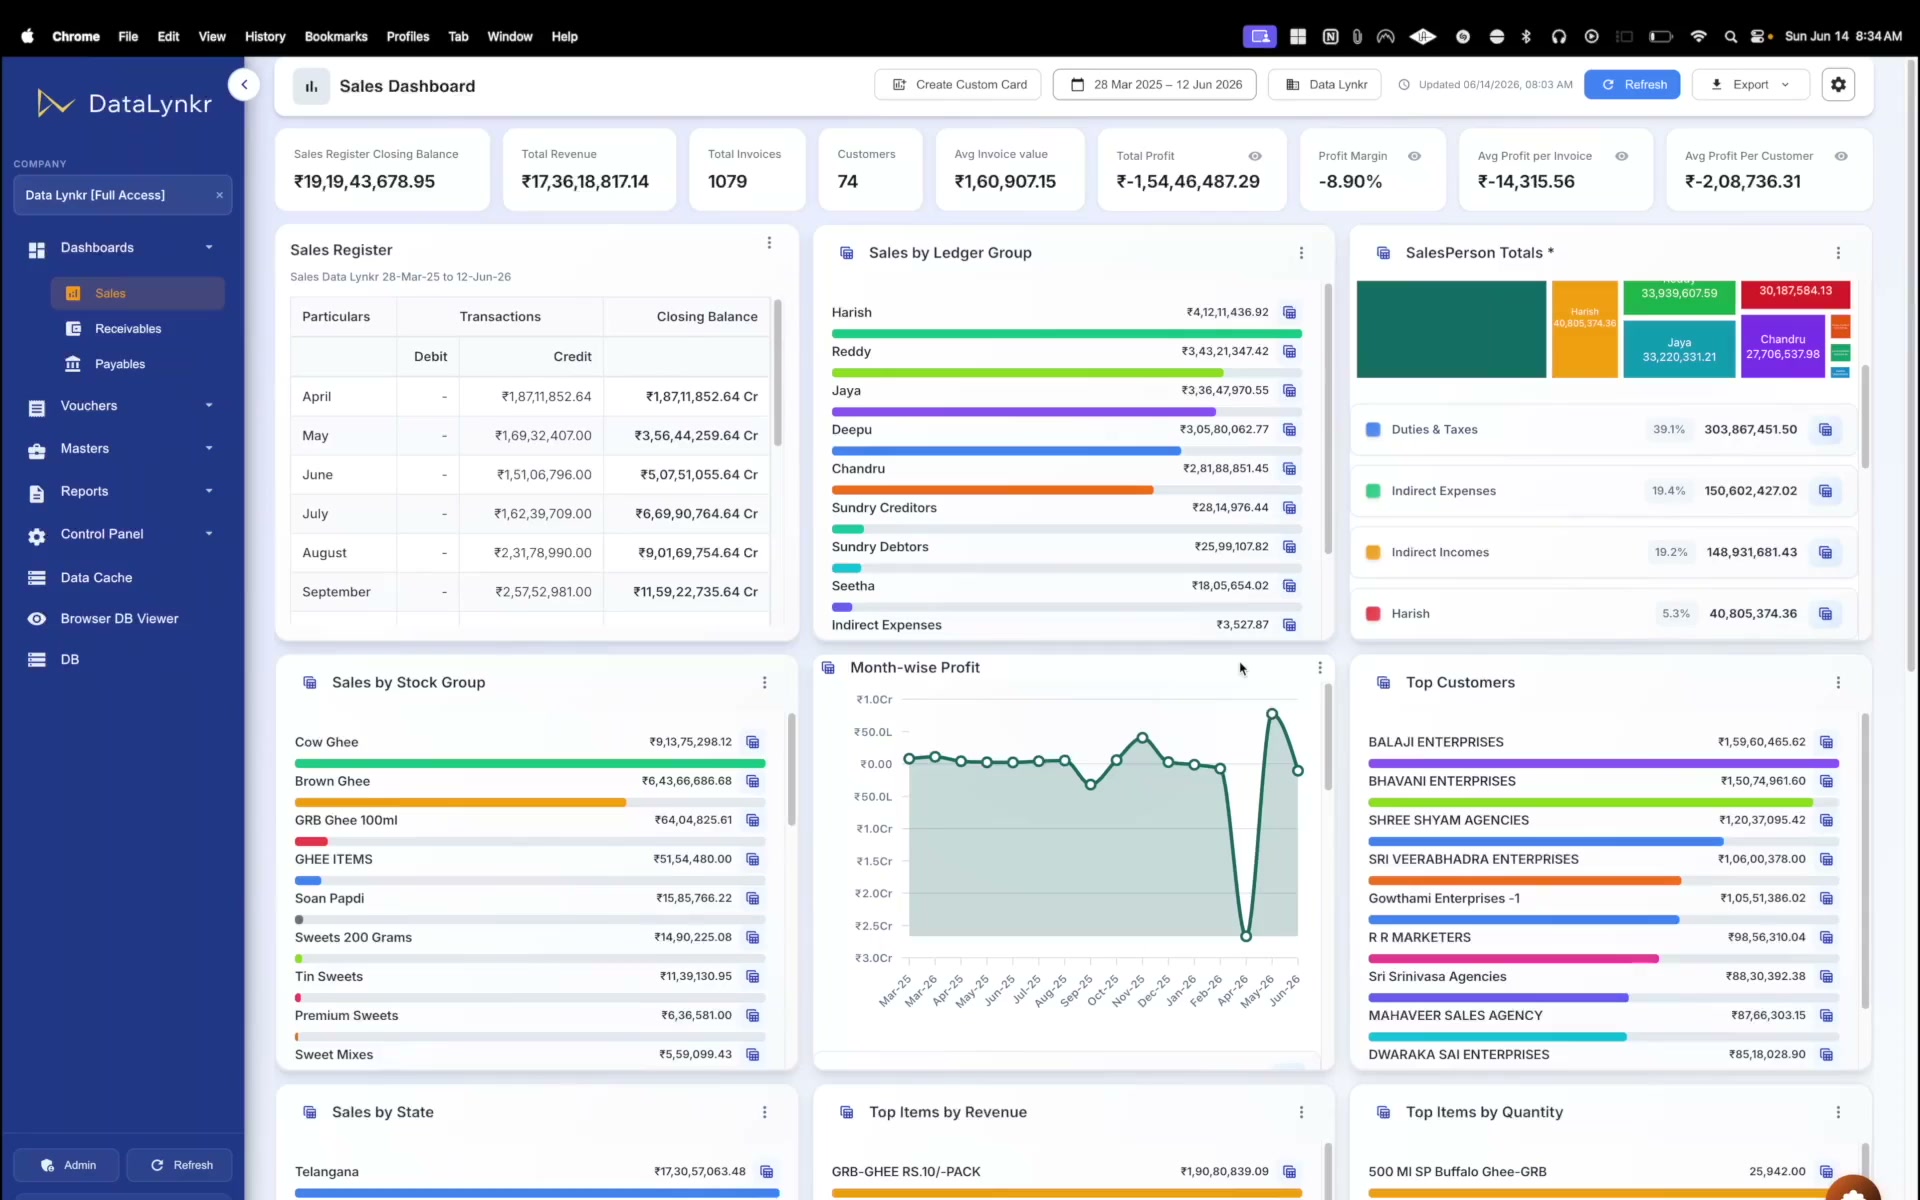Click the Admin button in sidebar footer
Viewport: 1920px width, 1200px height.
click(66, 1165)
